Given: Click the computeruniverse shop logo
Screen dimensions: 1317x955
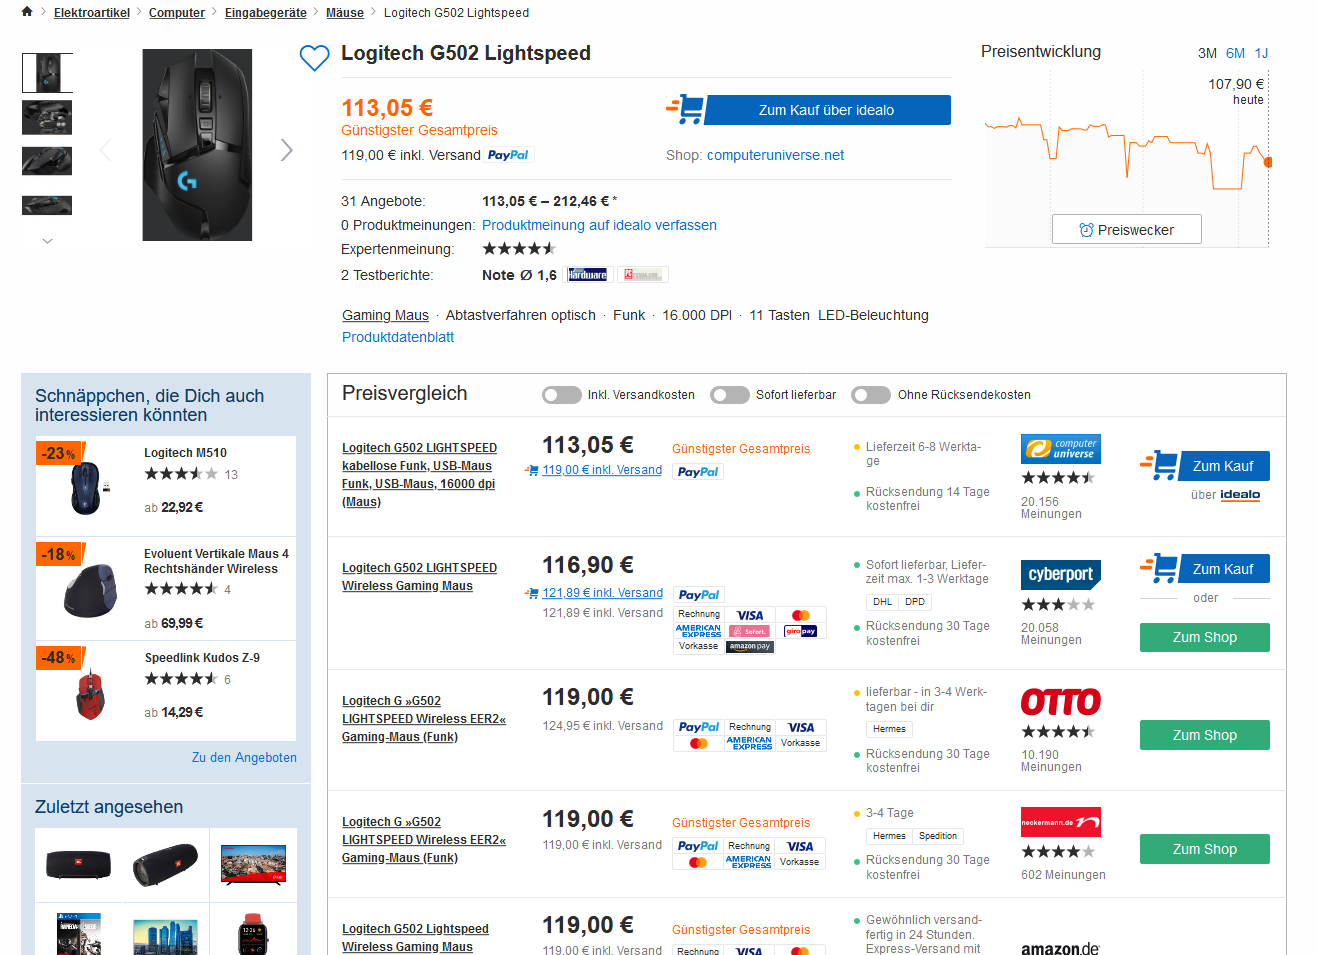Looking at the screenshot, I should (x=1060, y=449).
